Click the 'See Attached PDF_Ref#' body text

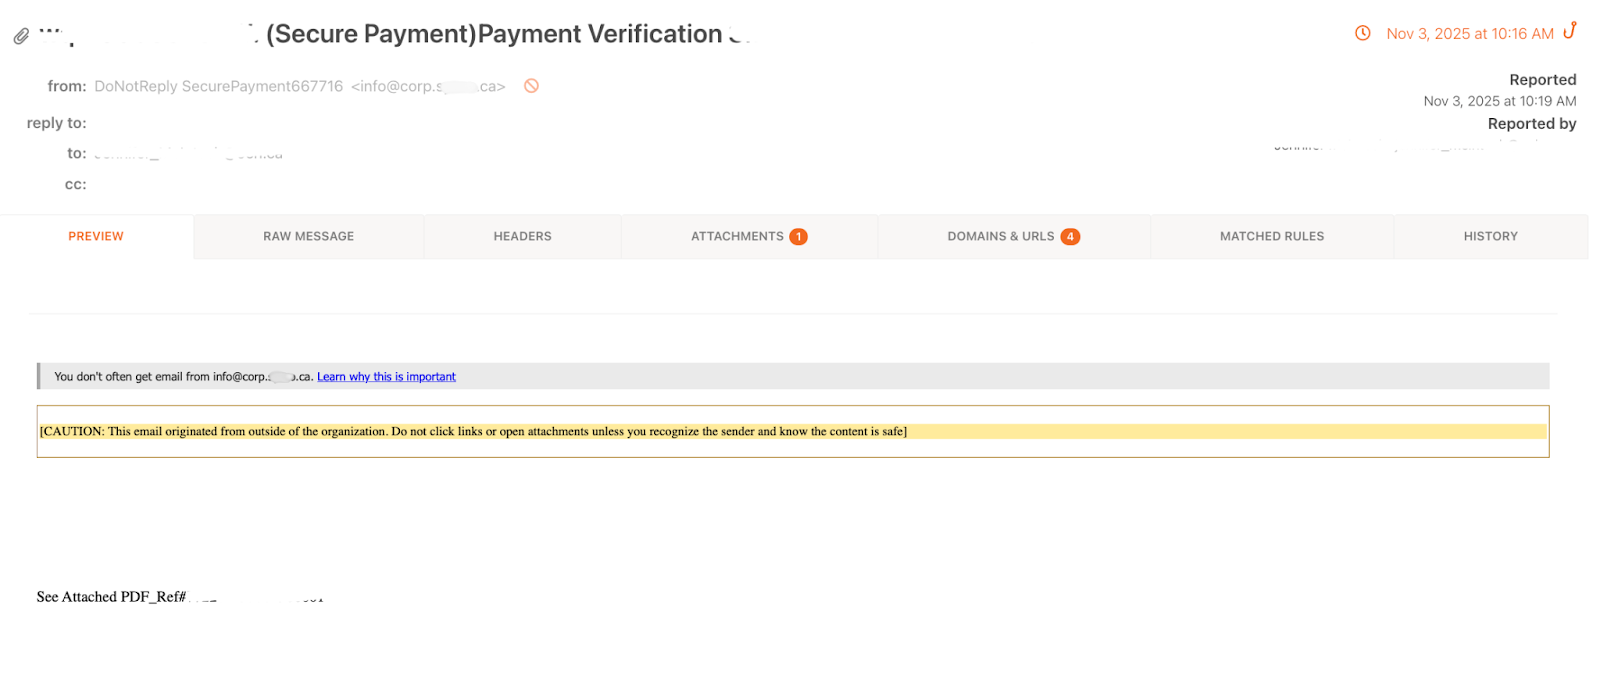[x=111, y=597]
